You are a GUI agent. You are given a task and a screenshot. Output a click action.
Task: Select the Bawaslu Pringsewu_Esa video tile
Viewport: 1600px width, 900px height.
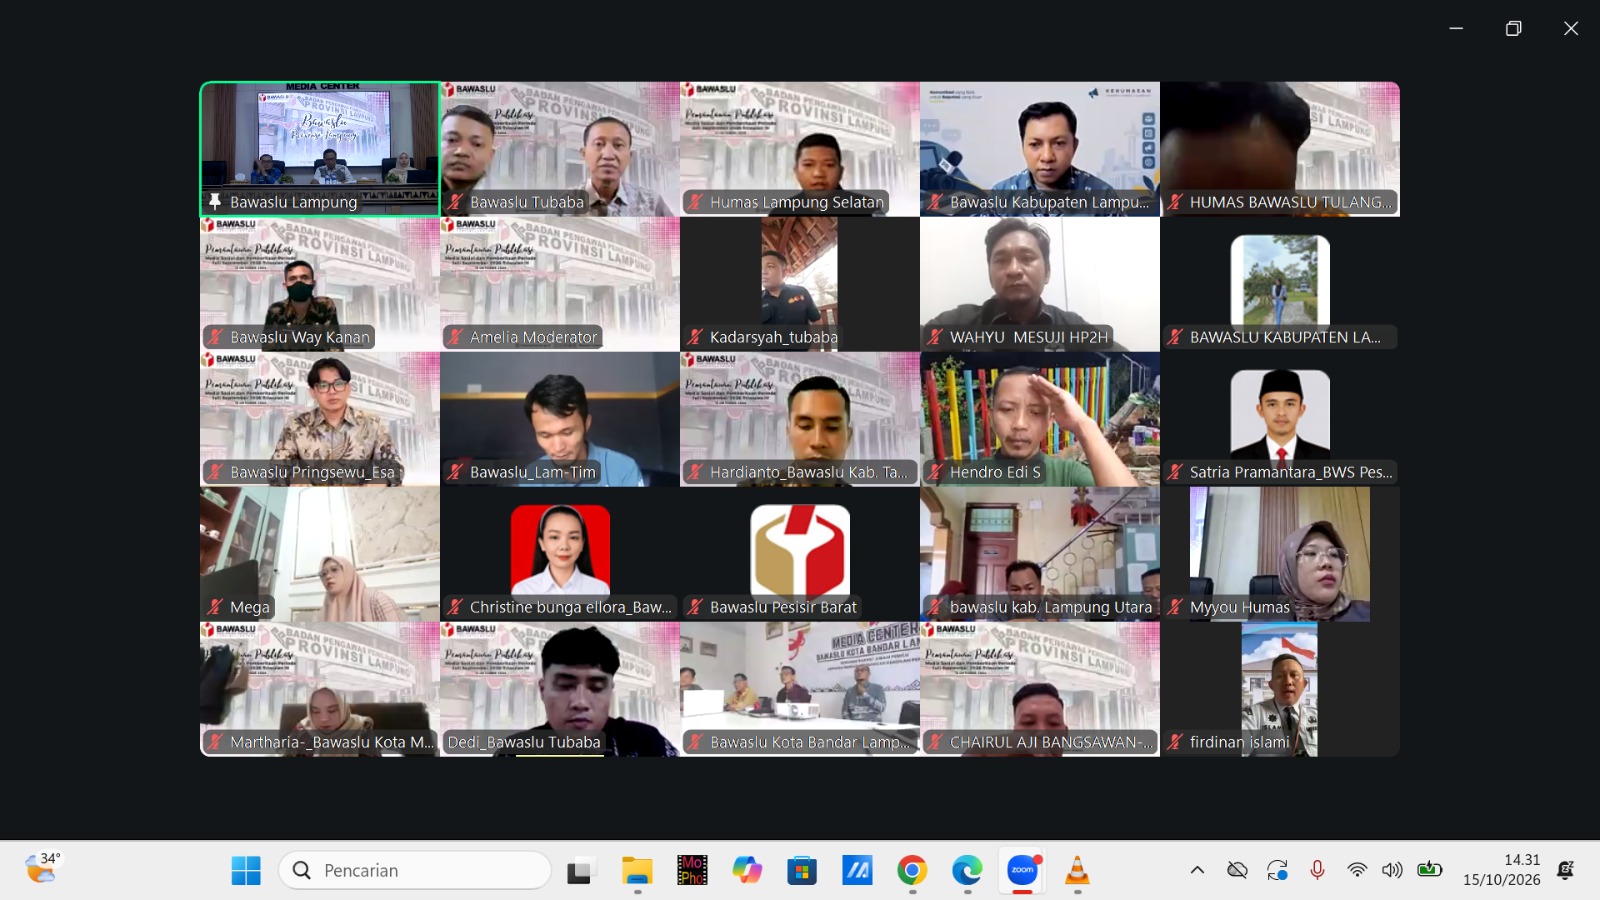tap(320, 419)
